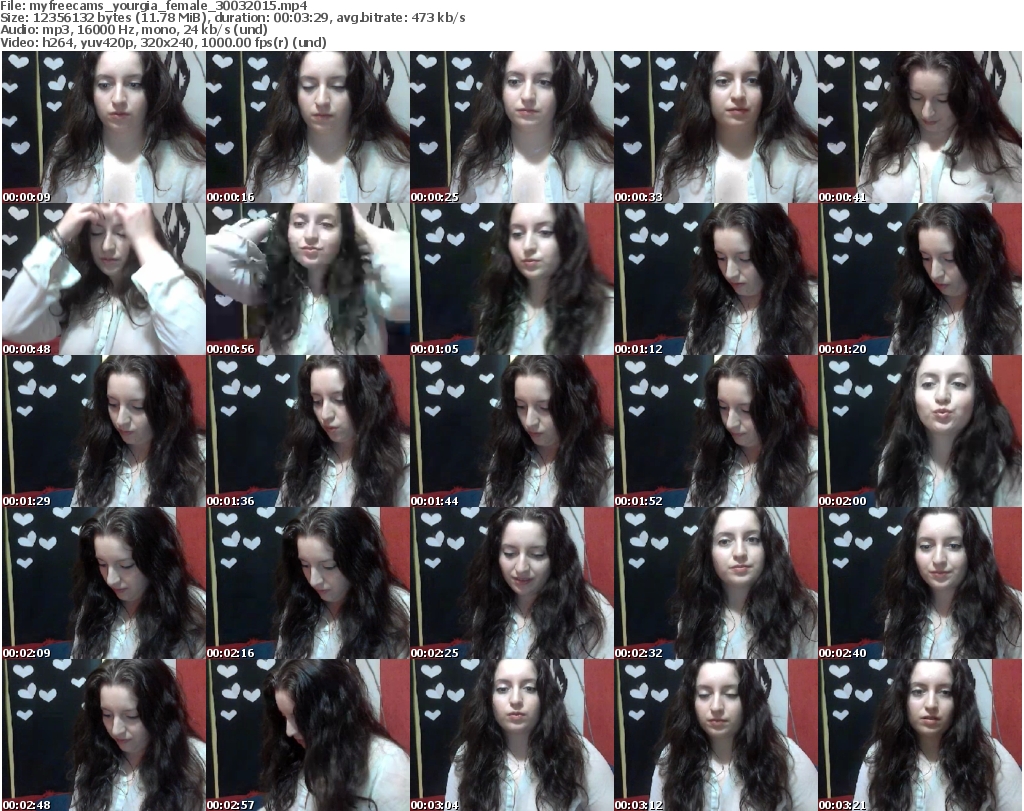Viewport: 1024px width, 811px height.
Task: Choose the frame marked 00:02:16
Action: coord(308,583)
